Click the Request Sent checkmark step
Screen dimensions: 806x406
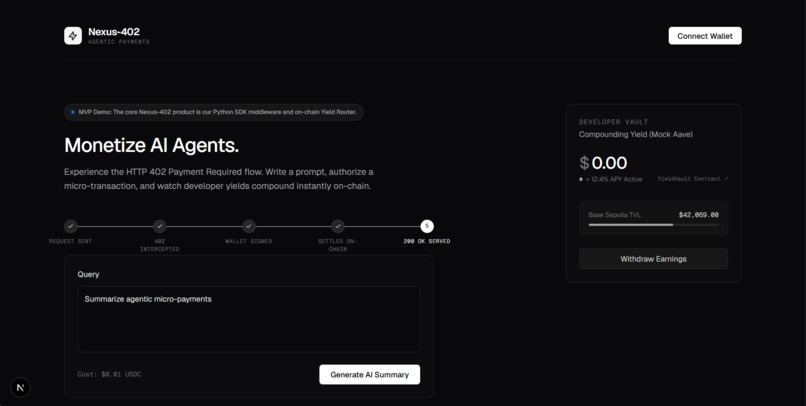(x=71, y=226)
